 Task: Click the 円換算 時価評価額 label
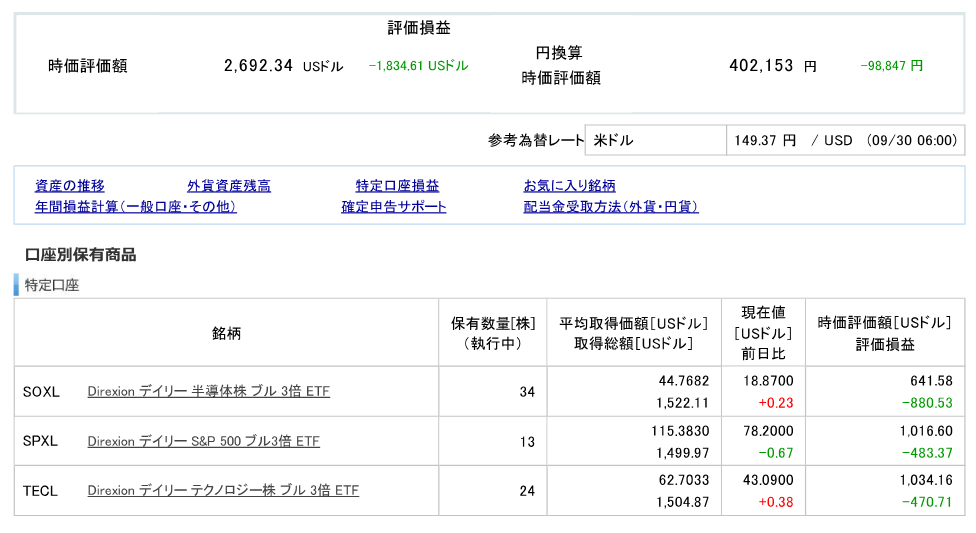(560, 65)
